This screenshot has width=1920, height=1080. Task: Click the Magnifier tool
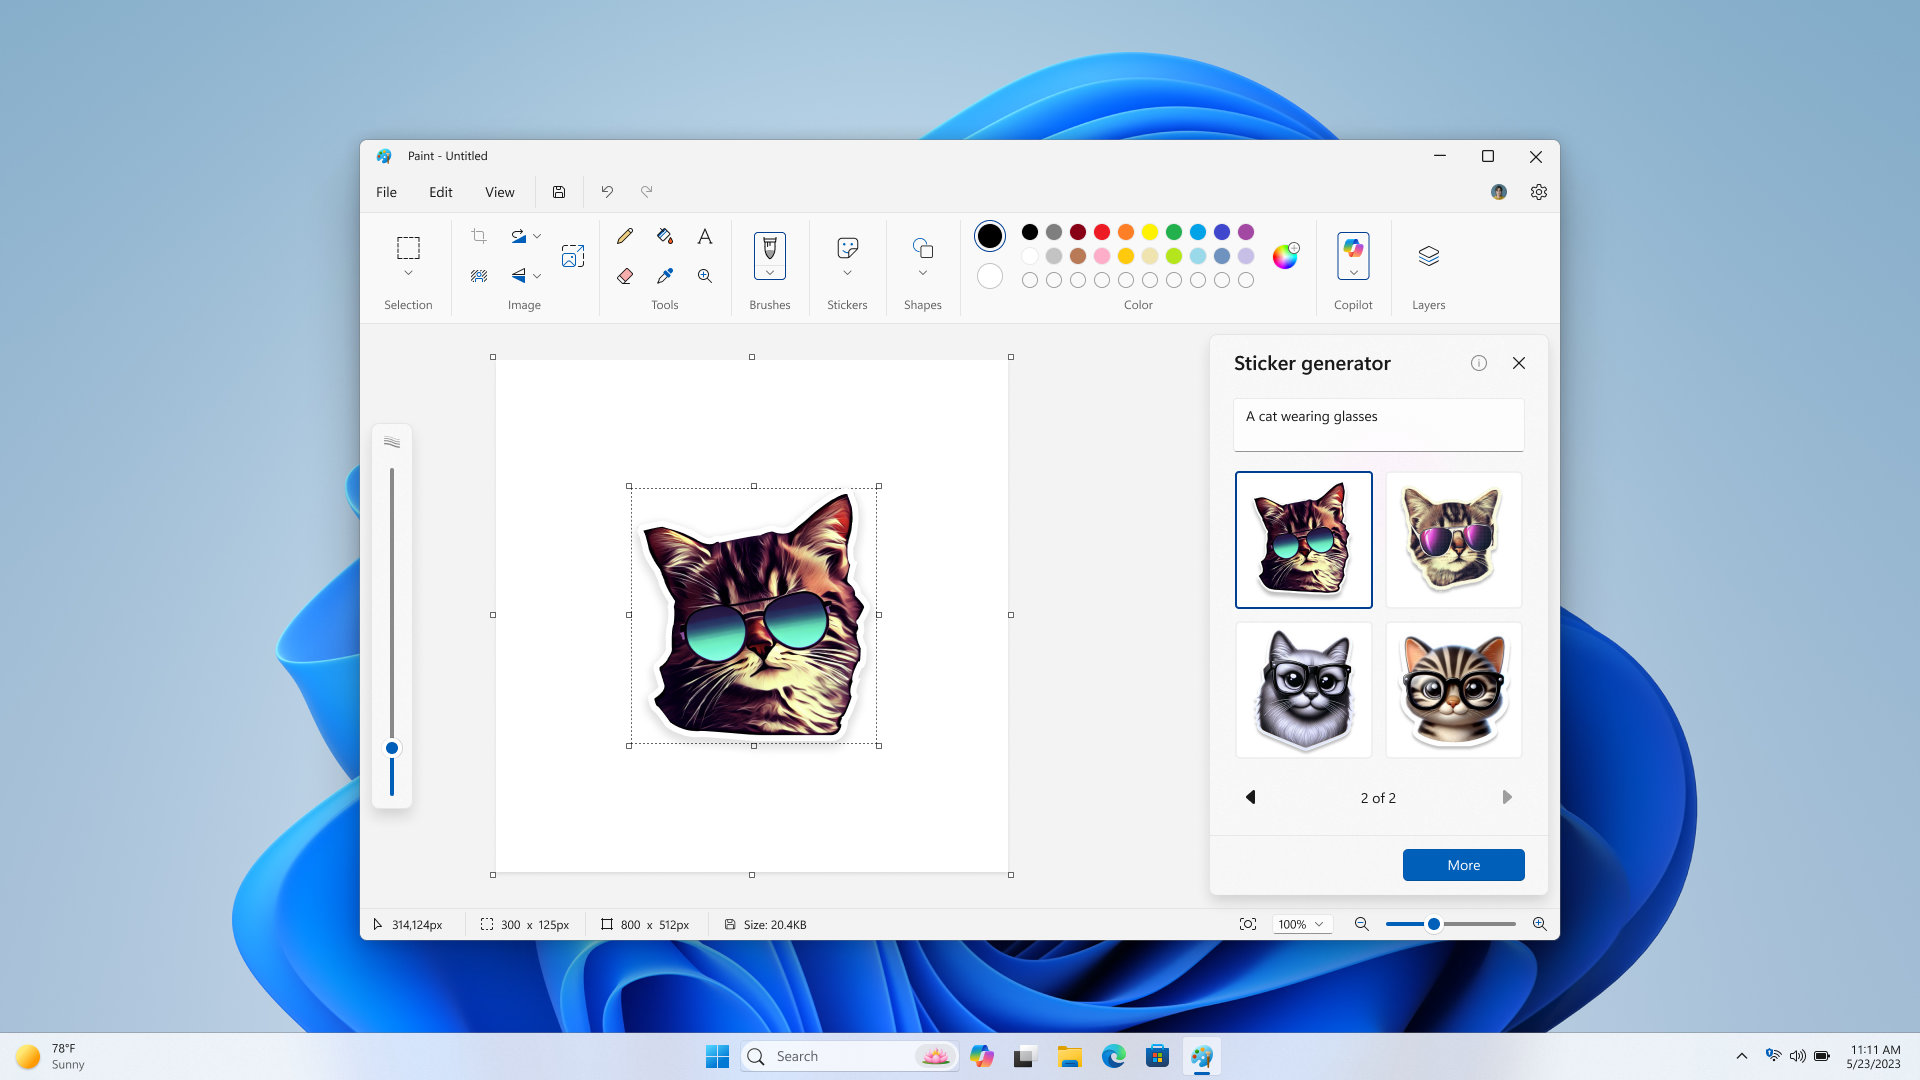[x=705, y=276]
